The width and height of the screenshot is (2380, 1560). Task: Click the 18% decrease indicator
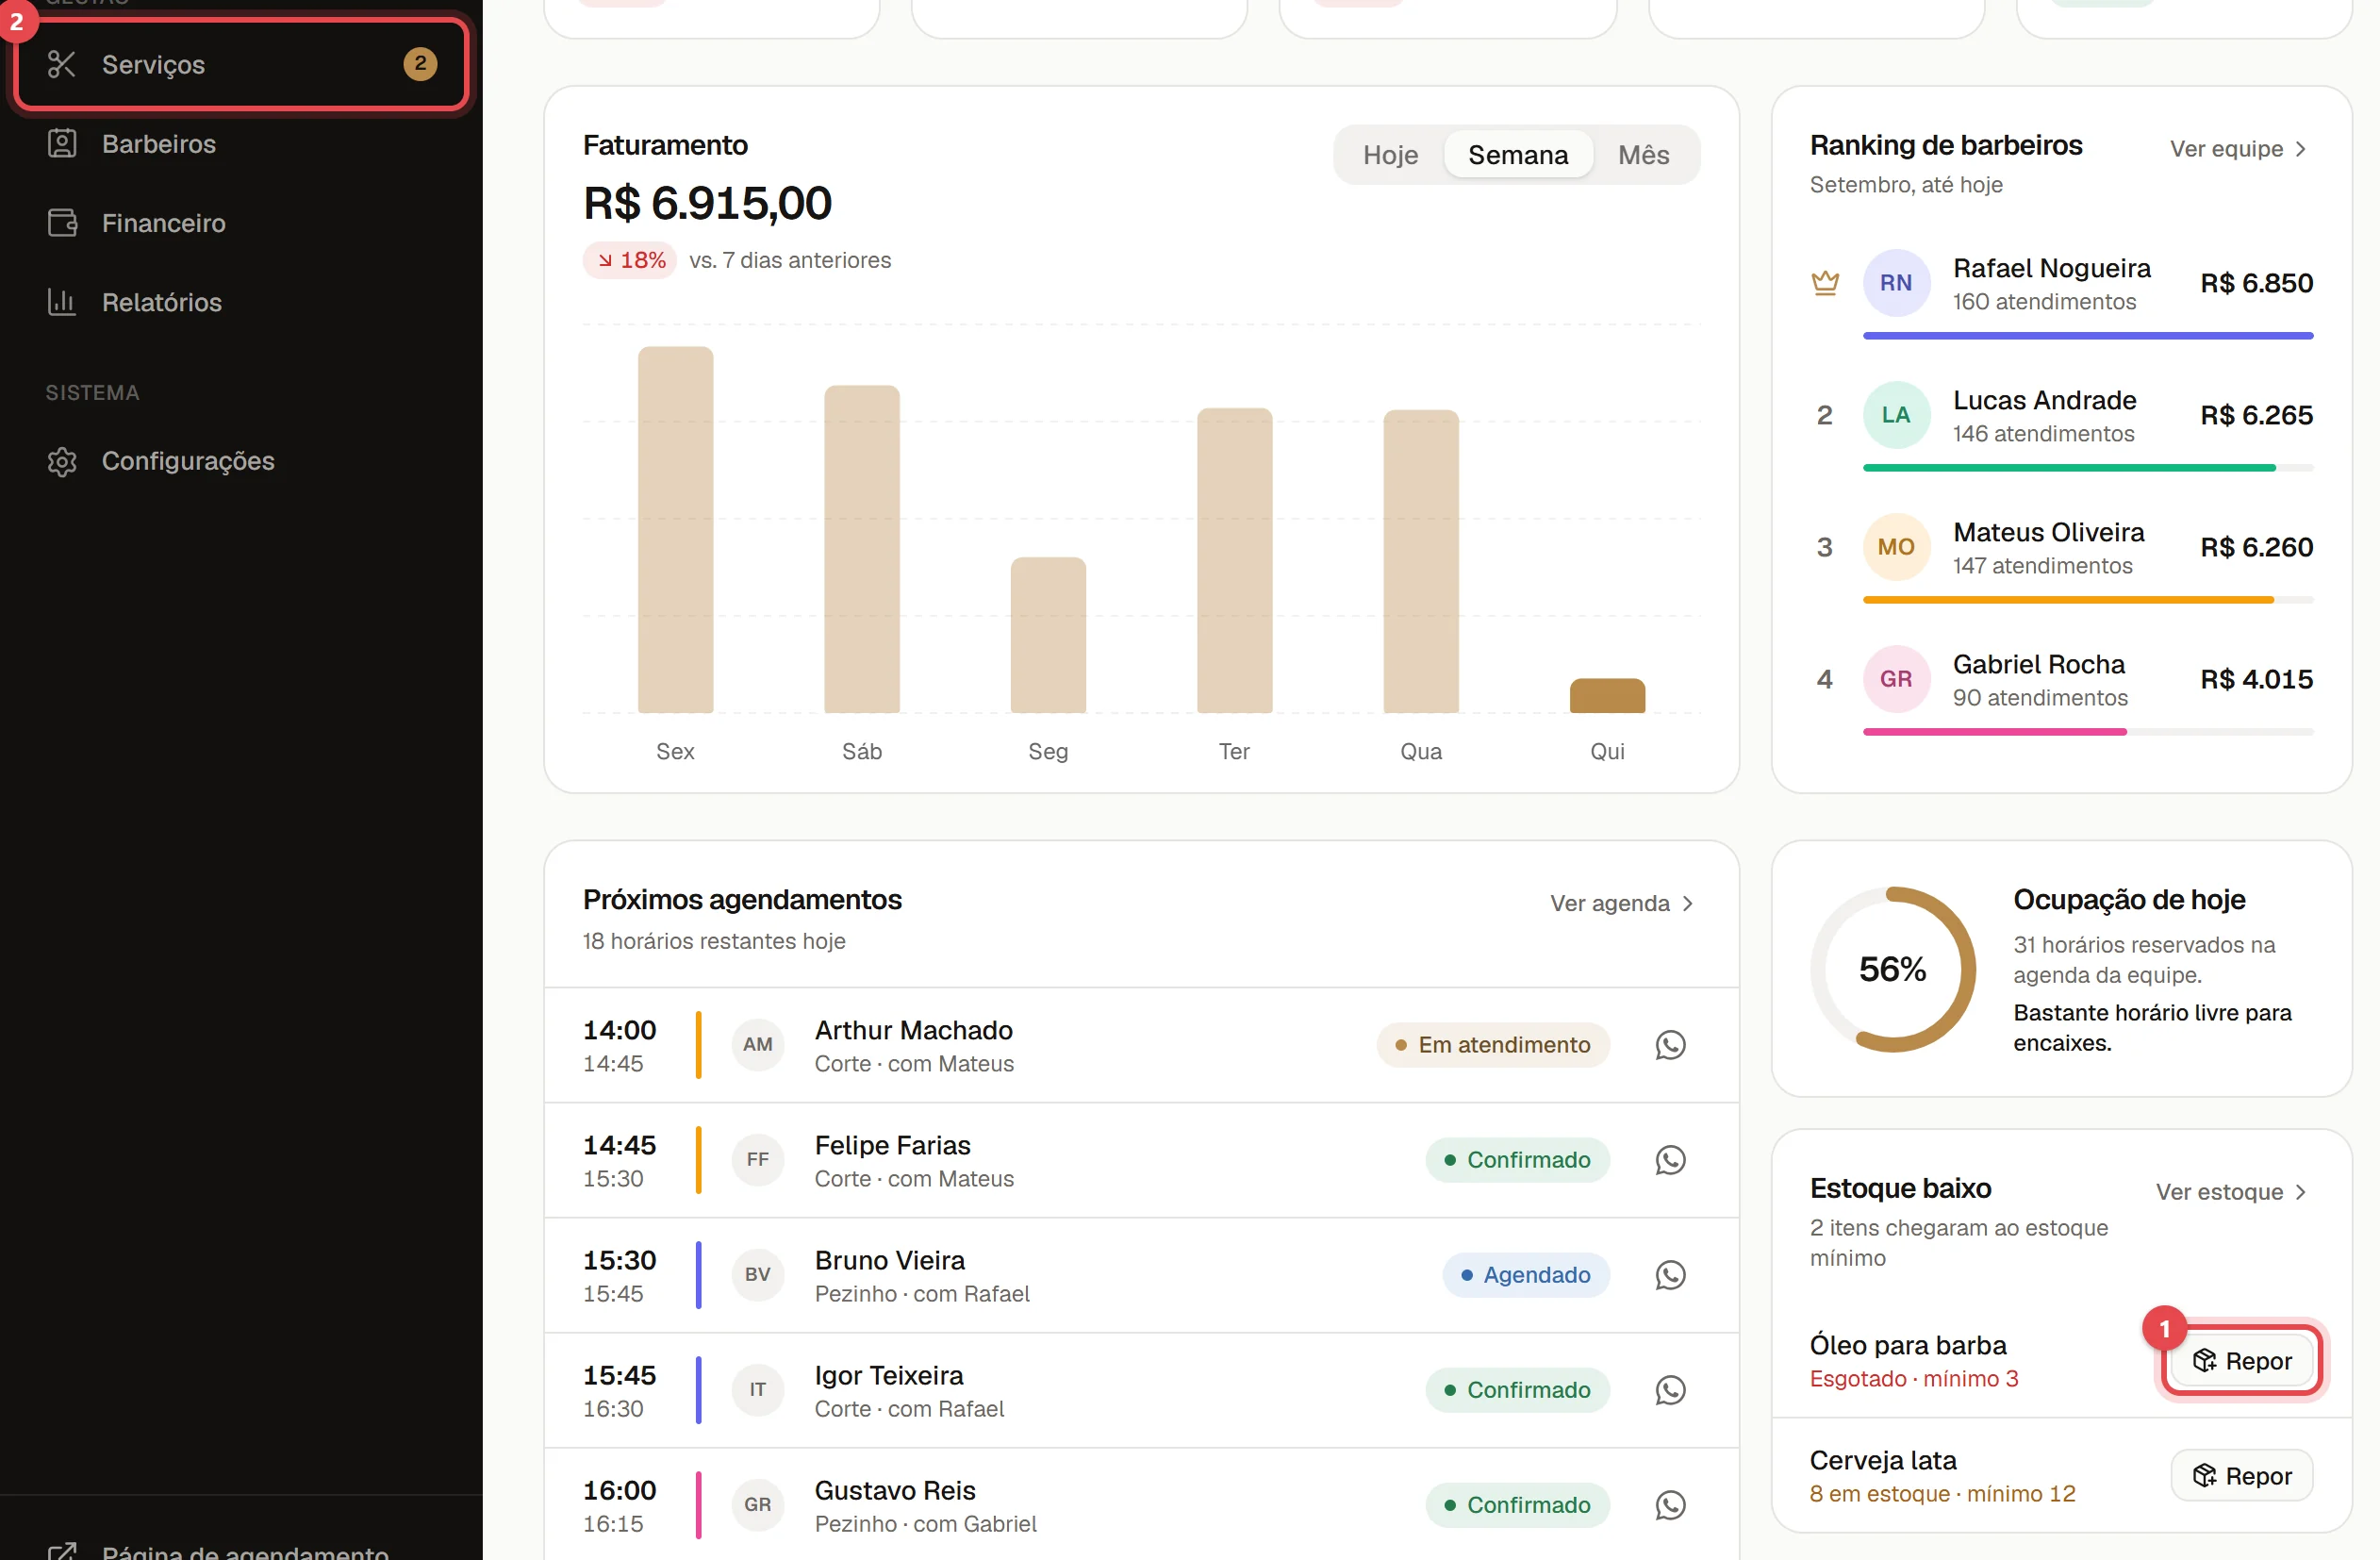coord(630,260)
